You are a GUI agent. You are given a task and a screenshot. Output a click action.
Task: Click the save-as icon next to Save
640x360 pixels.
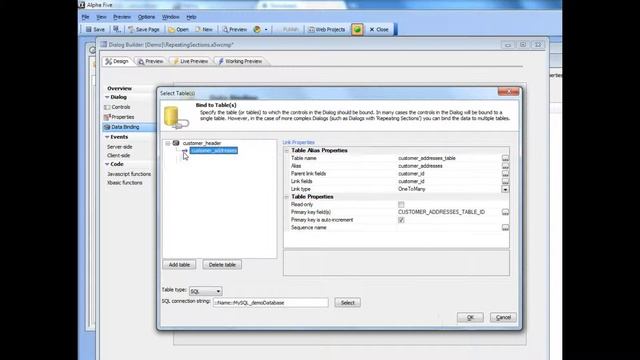(117, 29)
